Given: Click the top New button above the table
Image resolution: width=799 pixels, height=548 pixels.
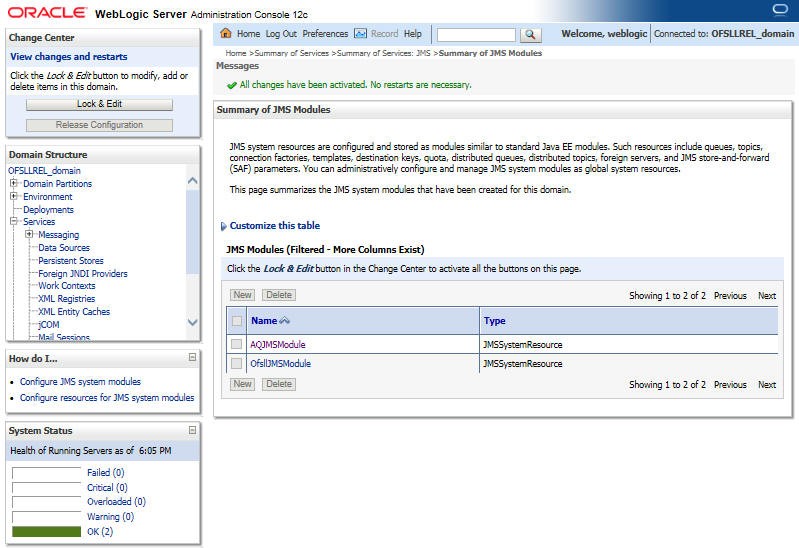Looking at the screenshot, I should tap(243, 295).
